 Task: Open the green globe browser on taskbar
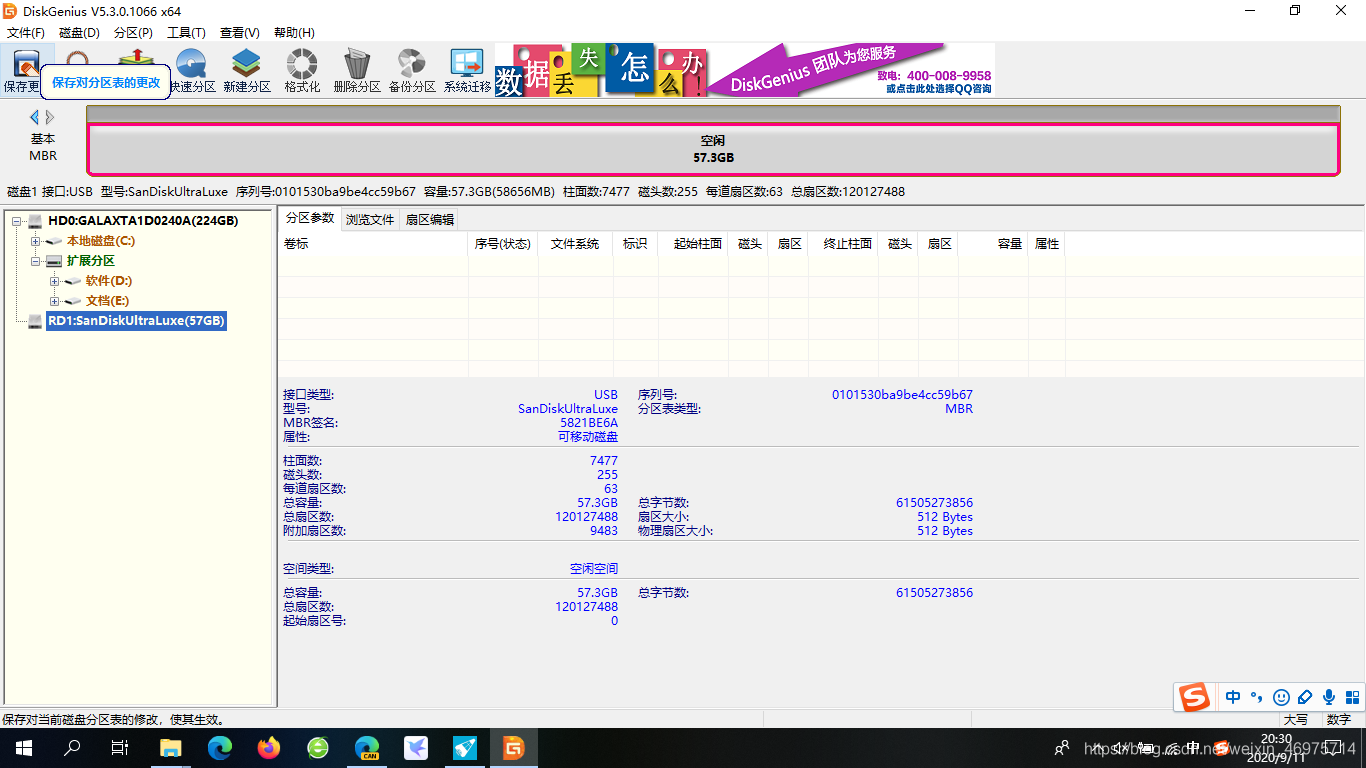point(318,748)
